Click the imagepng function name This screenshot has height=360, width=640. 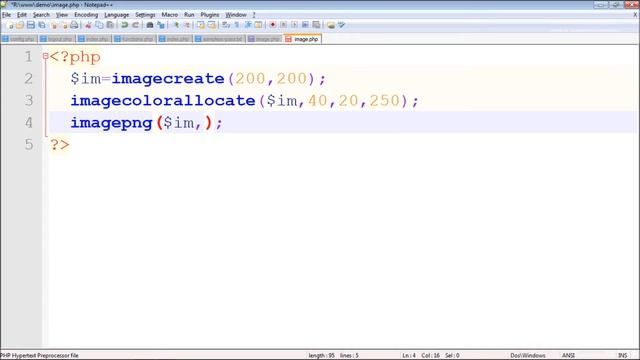tap(111, 122)
